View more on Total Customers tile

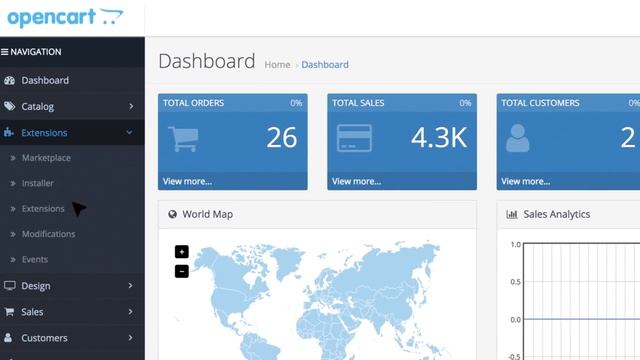pos(526,181)
